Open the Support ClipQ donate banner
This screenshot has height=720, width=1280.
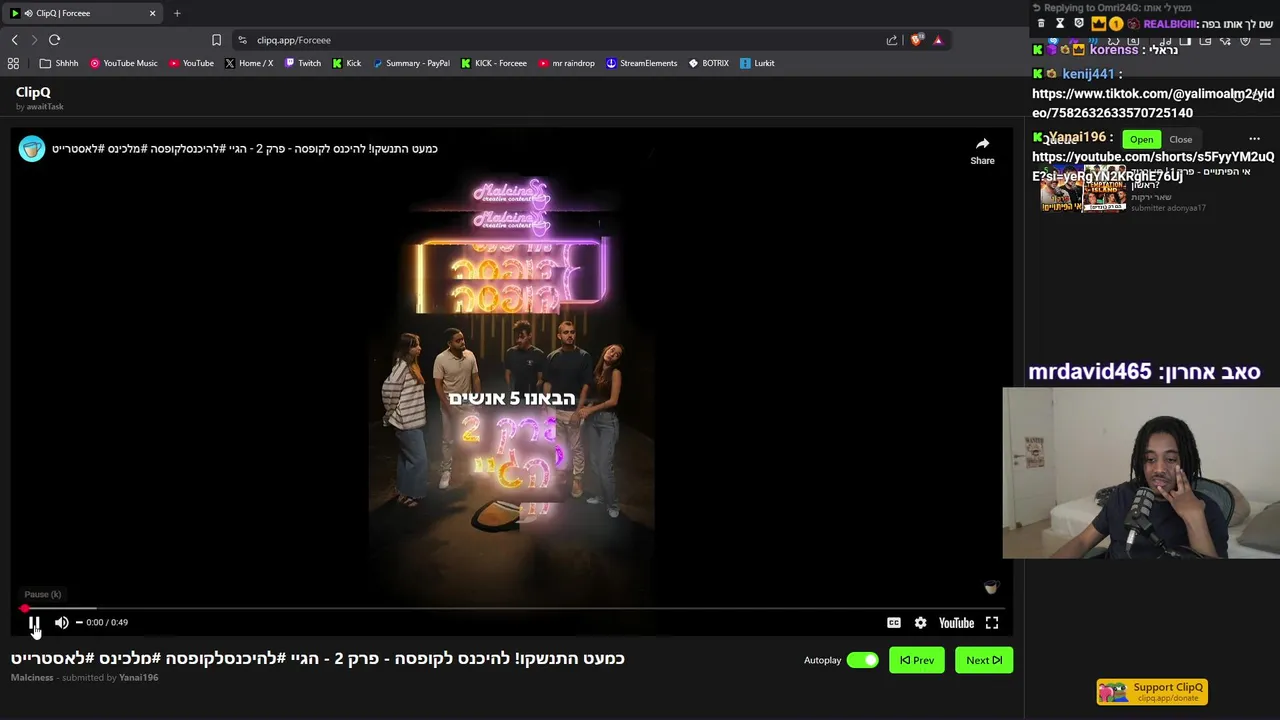click(x=1152, y=692)
